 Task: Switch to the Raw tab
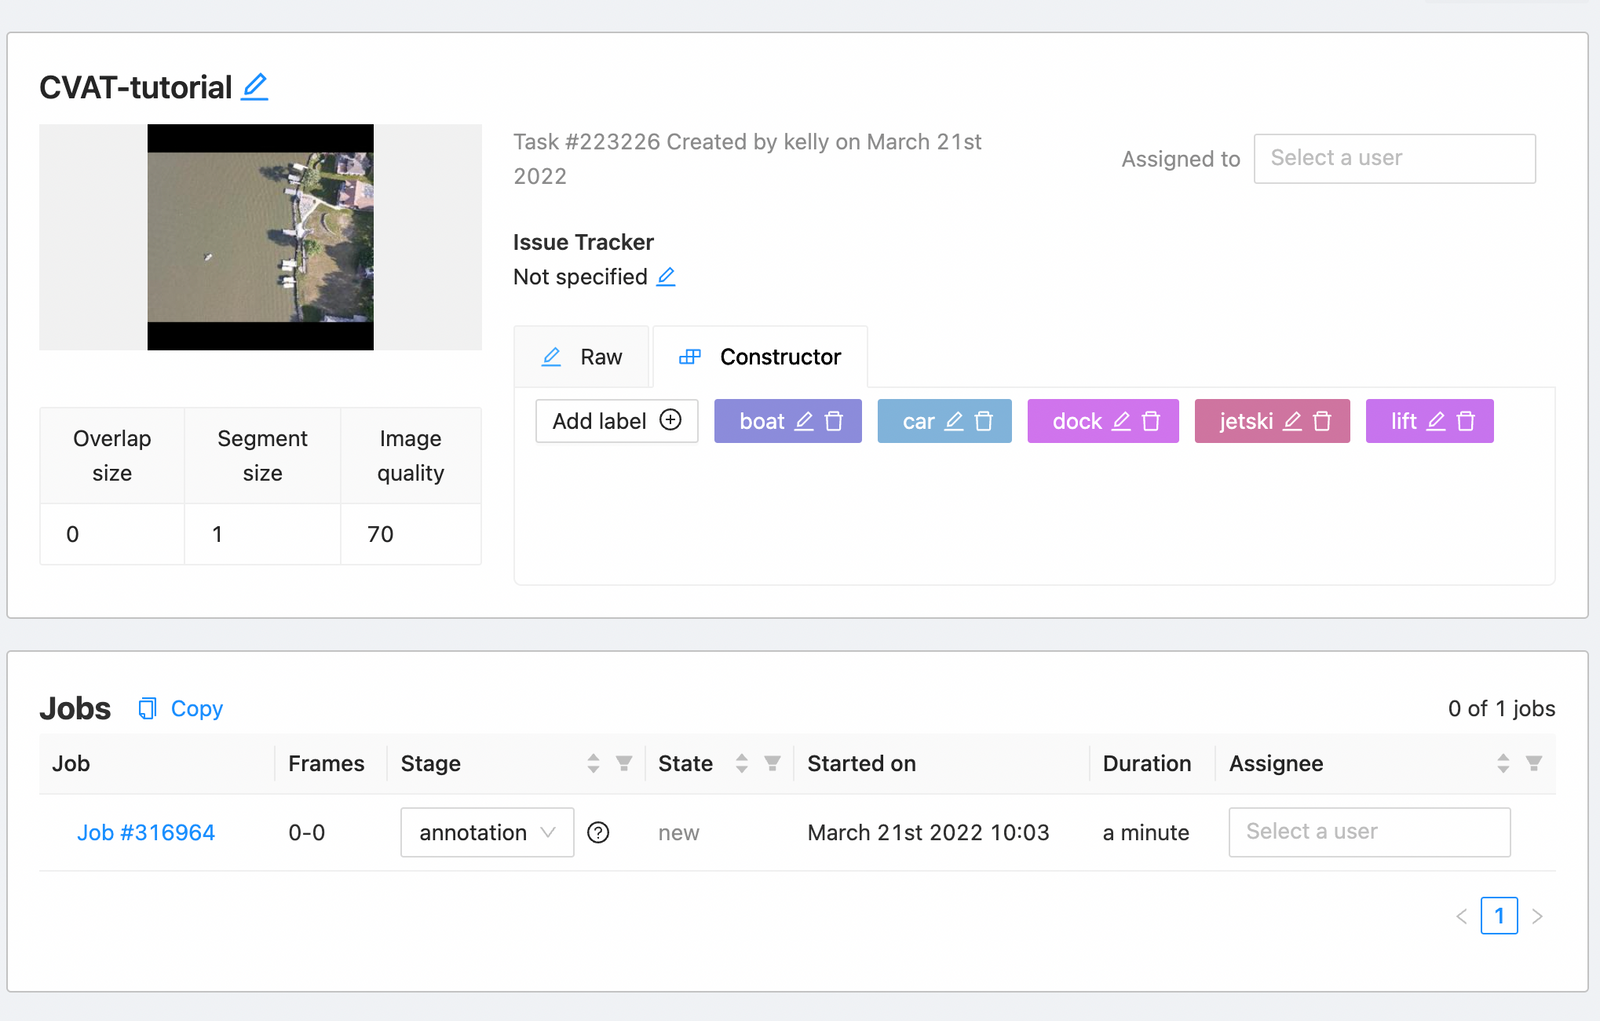tap(581, 356)
